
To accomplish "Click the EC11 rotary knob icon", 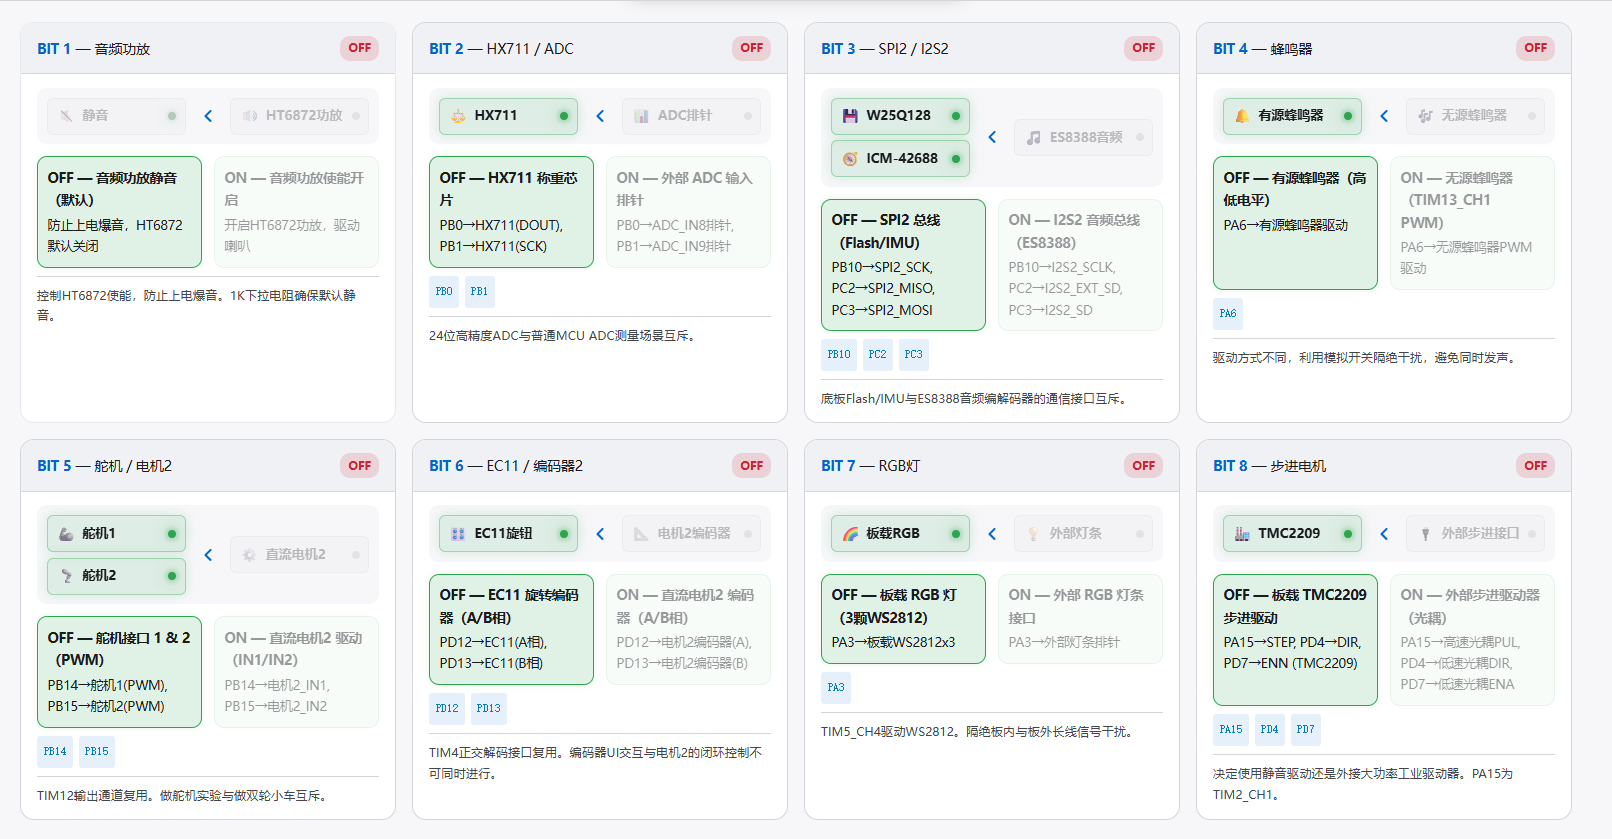I will tap(458, 534).
